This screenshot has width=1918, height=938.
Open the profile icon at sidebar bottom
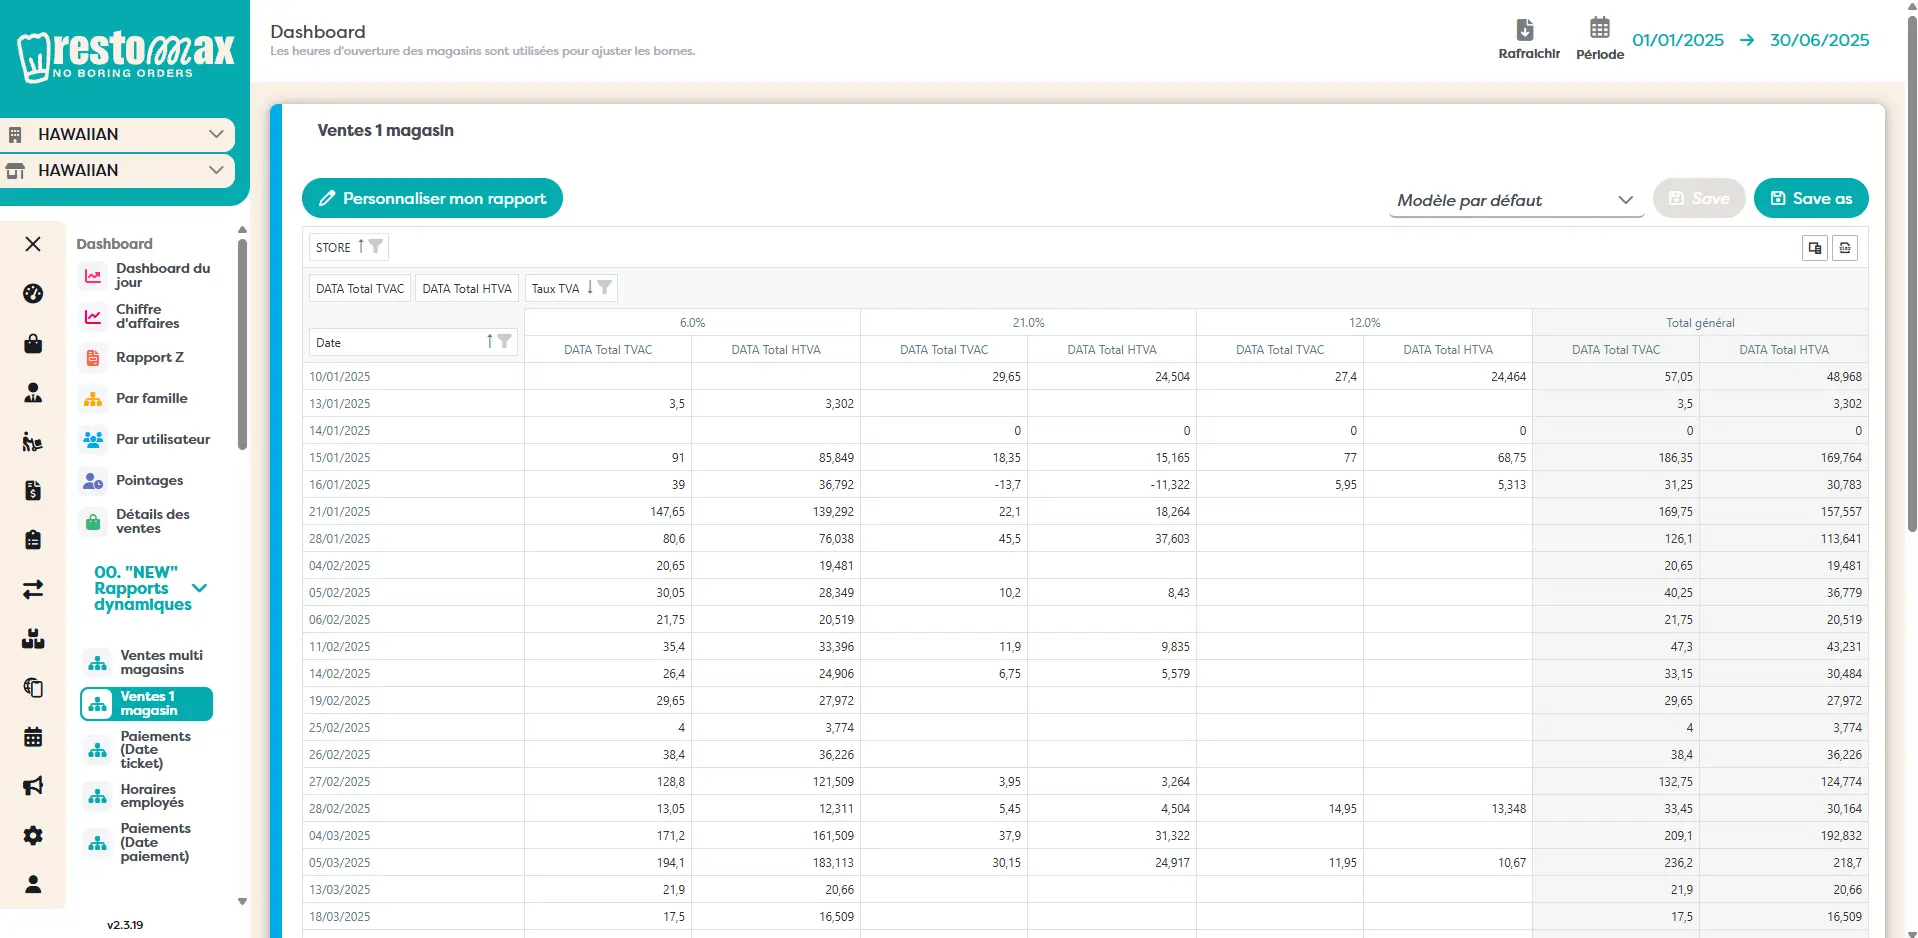pos(33,884)
